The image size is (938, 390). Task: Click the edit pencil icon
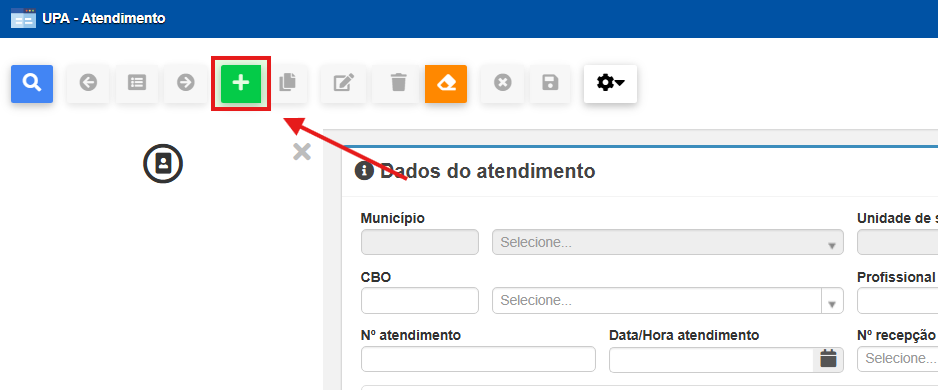tap(343, 83)
